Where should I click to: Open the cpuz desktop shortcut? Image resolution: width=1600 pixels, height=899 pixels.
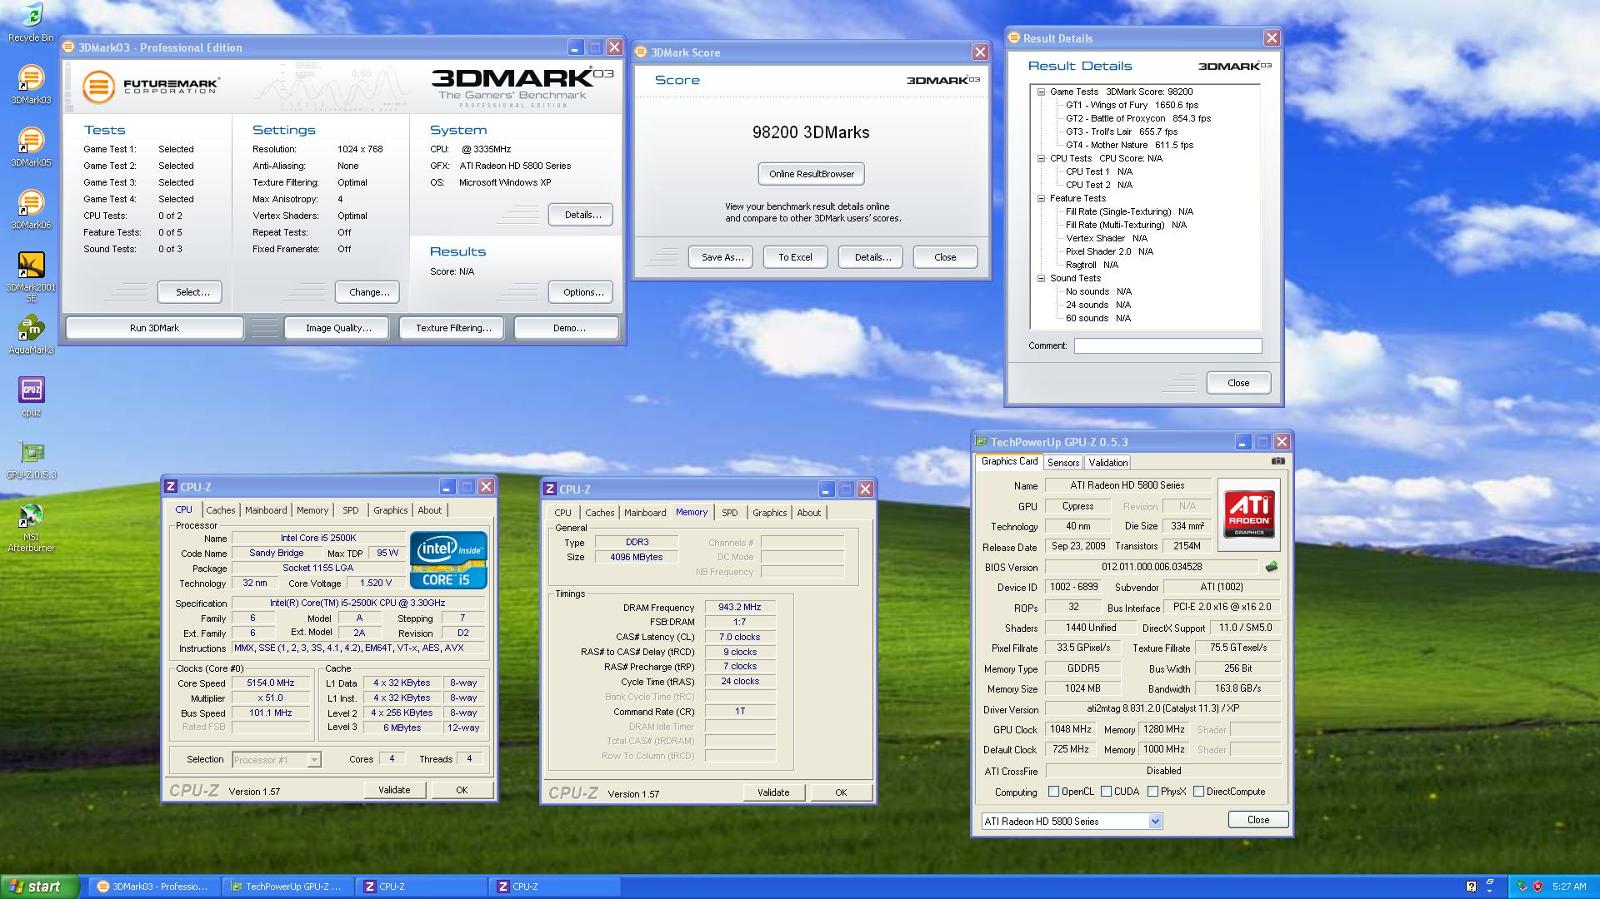(31, 396)
